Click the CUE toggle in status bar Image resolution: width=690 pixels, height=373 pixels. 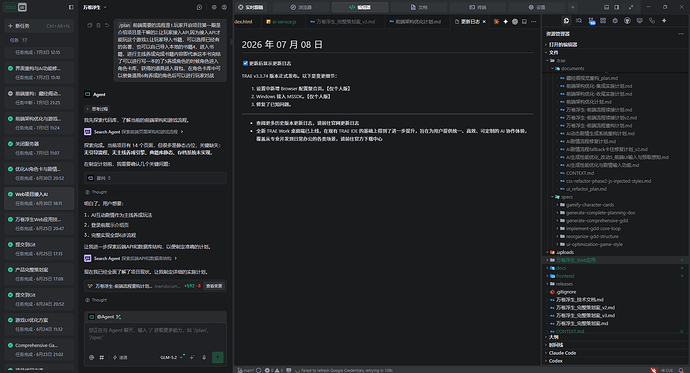click(666, 370)
